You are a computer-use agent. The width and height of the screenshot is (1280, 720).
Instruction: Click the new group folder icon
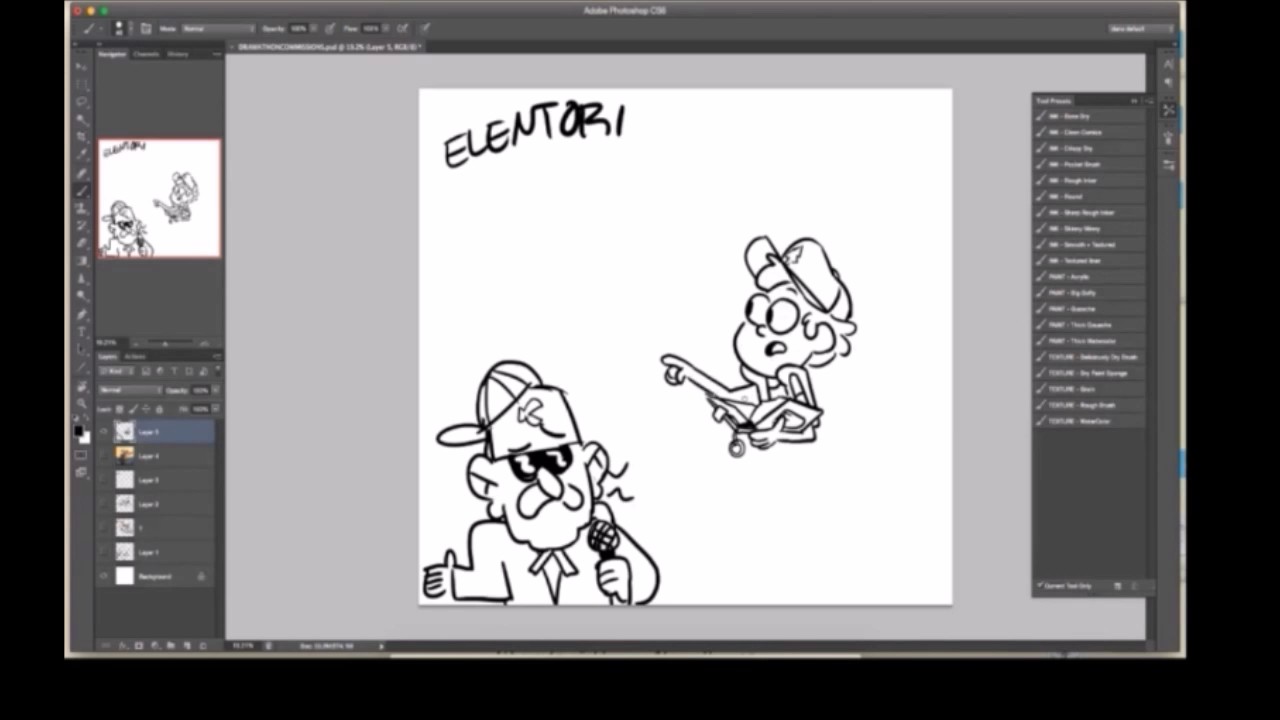click(171, 646)
